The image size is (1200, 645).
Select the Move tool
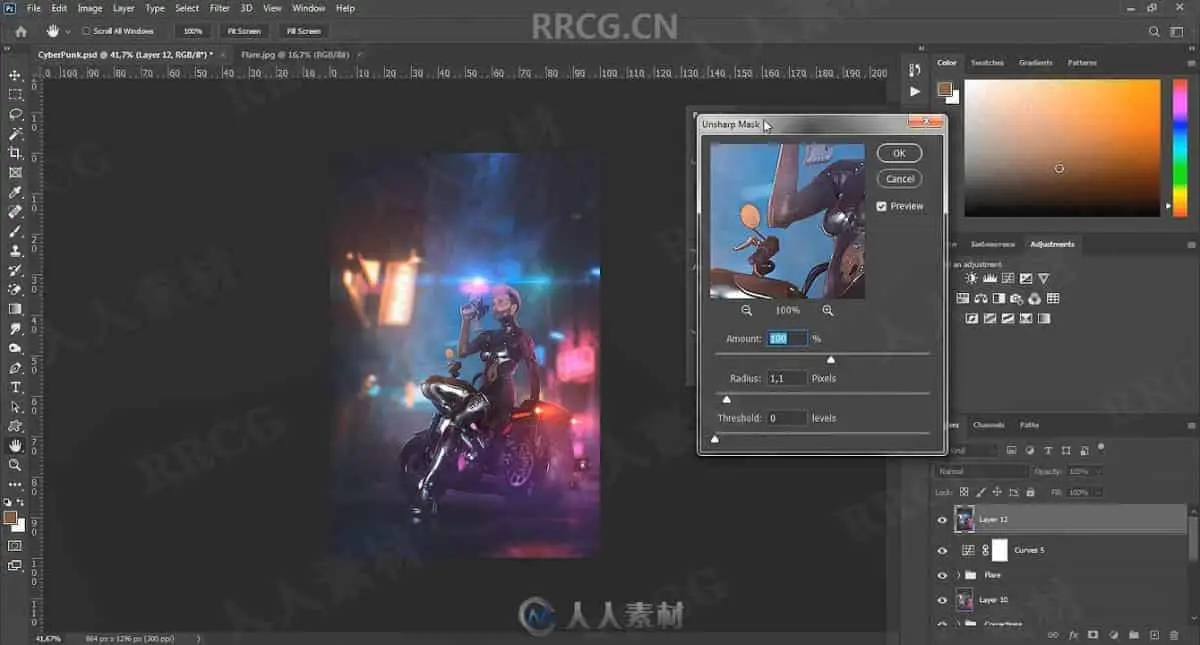pyautogui.click(x=15, y=75)
